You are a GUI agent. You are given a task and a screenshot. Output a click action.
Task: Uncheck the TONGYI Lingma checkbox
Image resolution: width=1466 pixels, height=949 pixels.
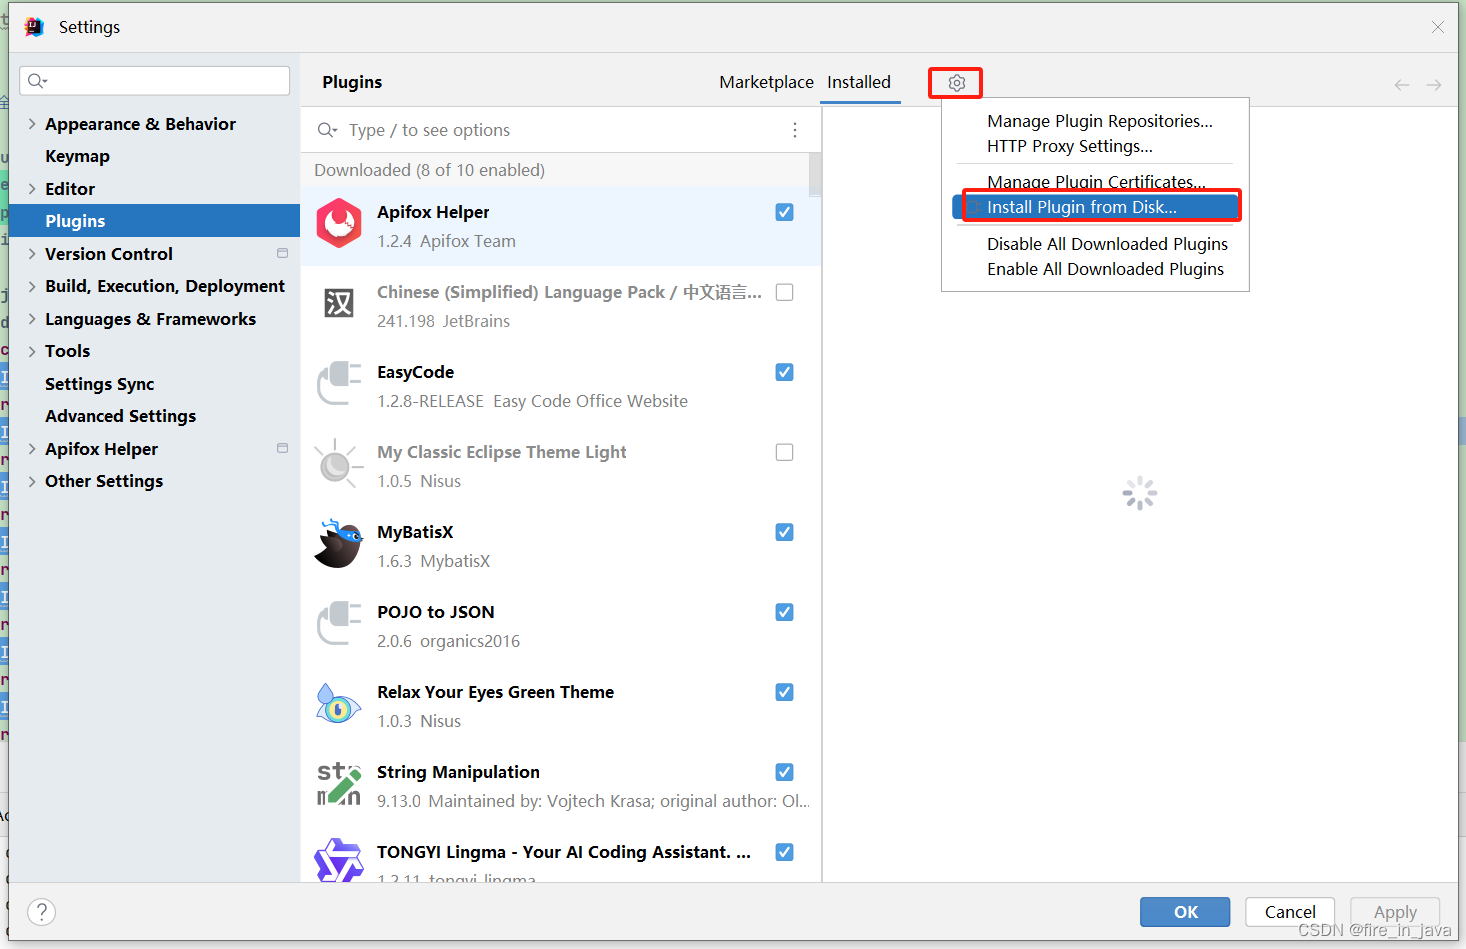click(x=785, y=852)
